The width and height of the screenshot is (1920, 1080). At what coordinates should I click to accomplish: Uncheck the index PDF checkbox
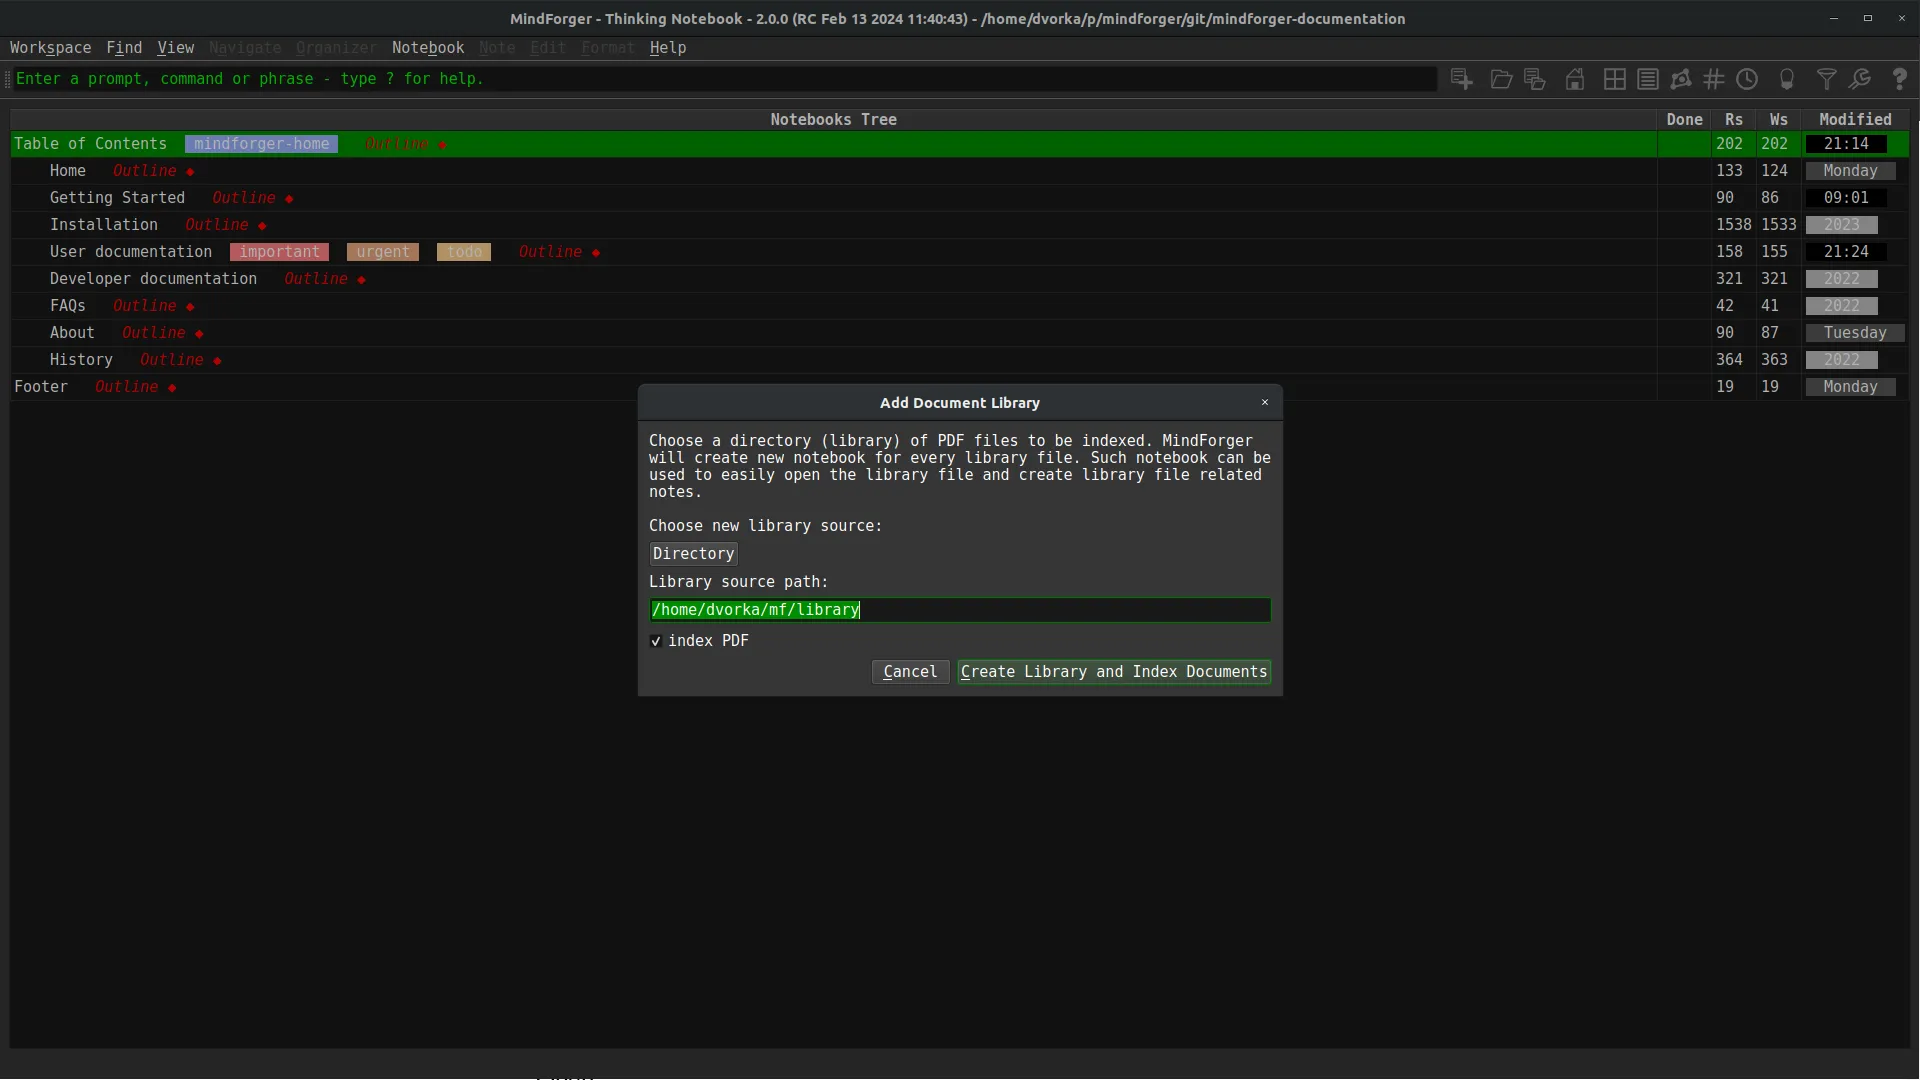click(656, 641)
